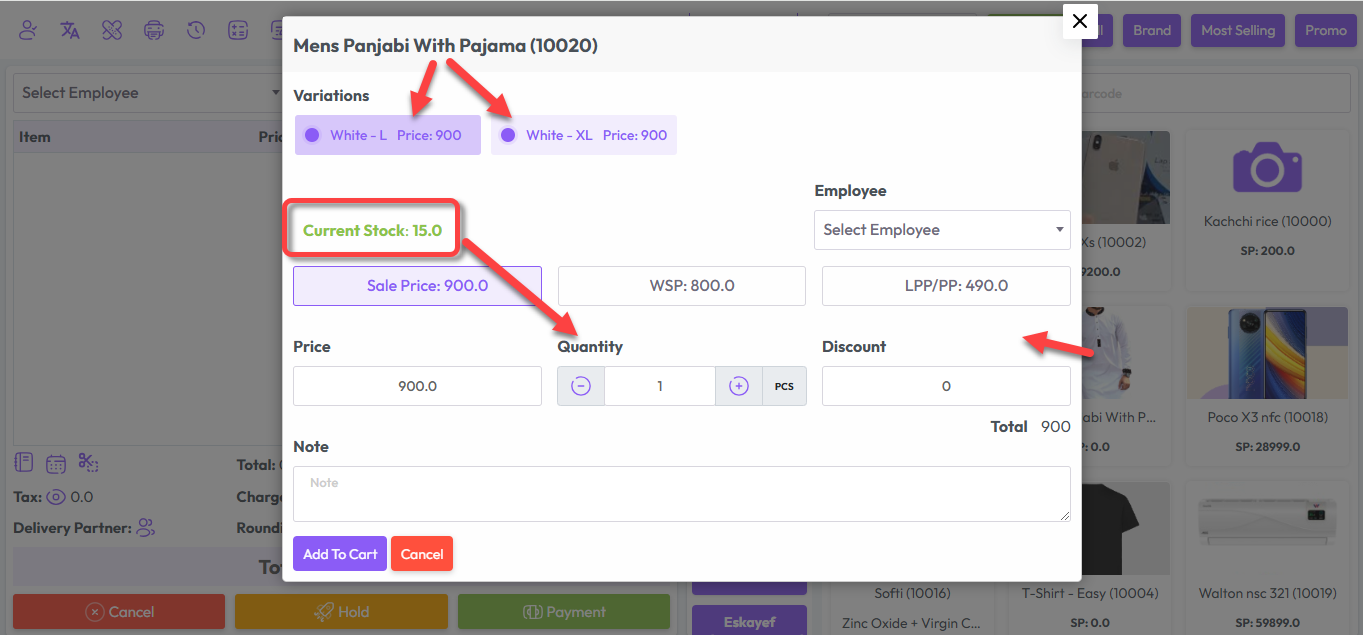Image resolution: width=1363 pixels, height=635 pixels.
Task: Switch to the Brand tab
Action: (x=1152, y=30)
